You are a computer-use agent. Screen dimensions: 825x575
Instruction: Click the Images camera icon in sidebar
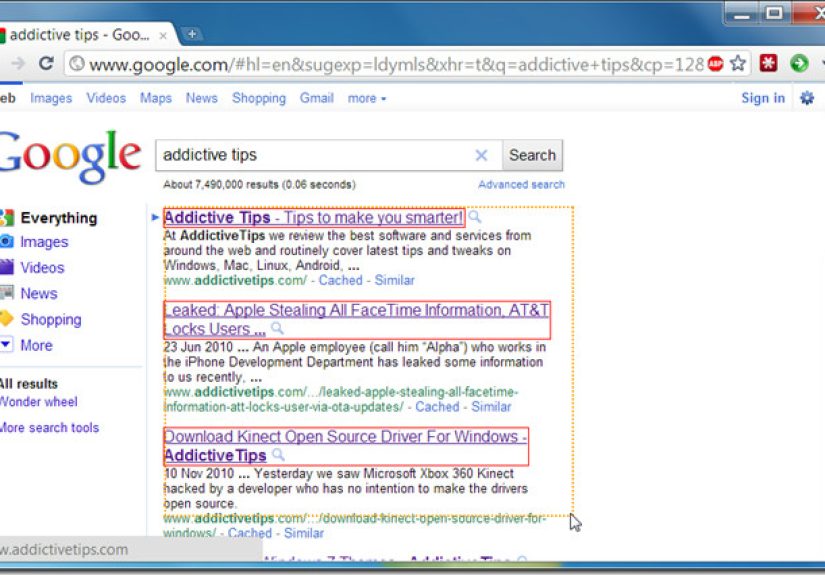point(7,241)
